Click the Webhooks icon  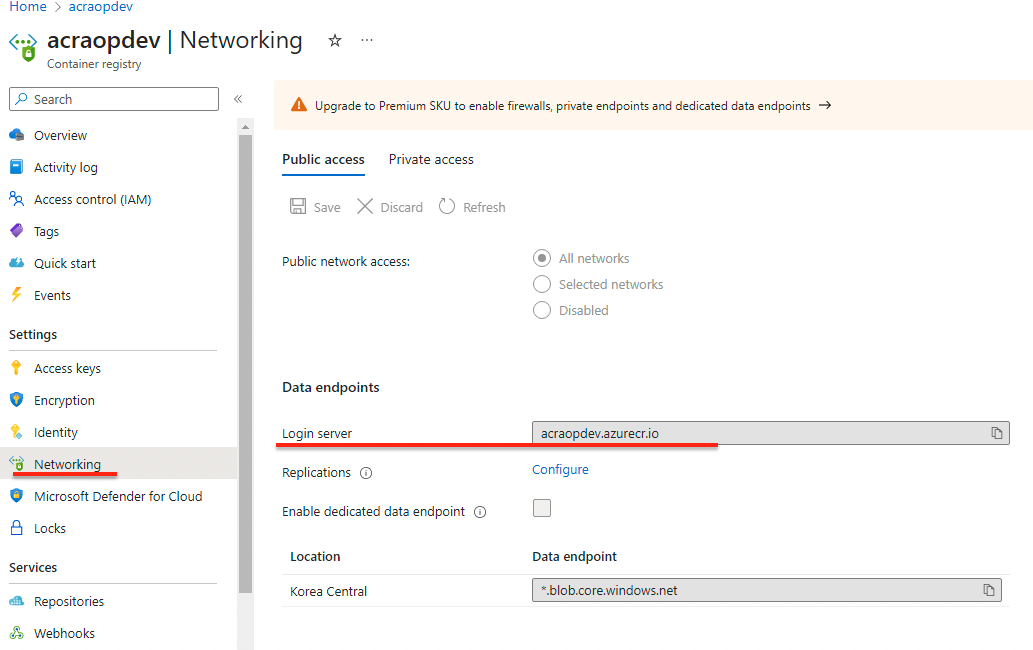pyautogui.click(x=17, y=632)
